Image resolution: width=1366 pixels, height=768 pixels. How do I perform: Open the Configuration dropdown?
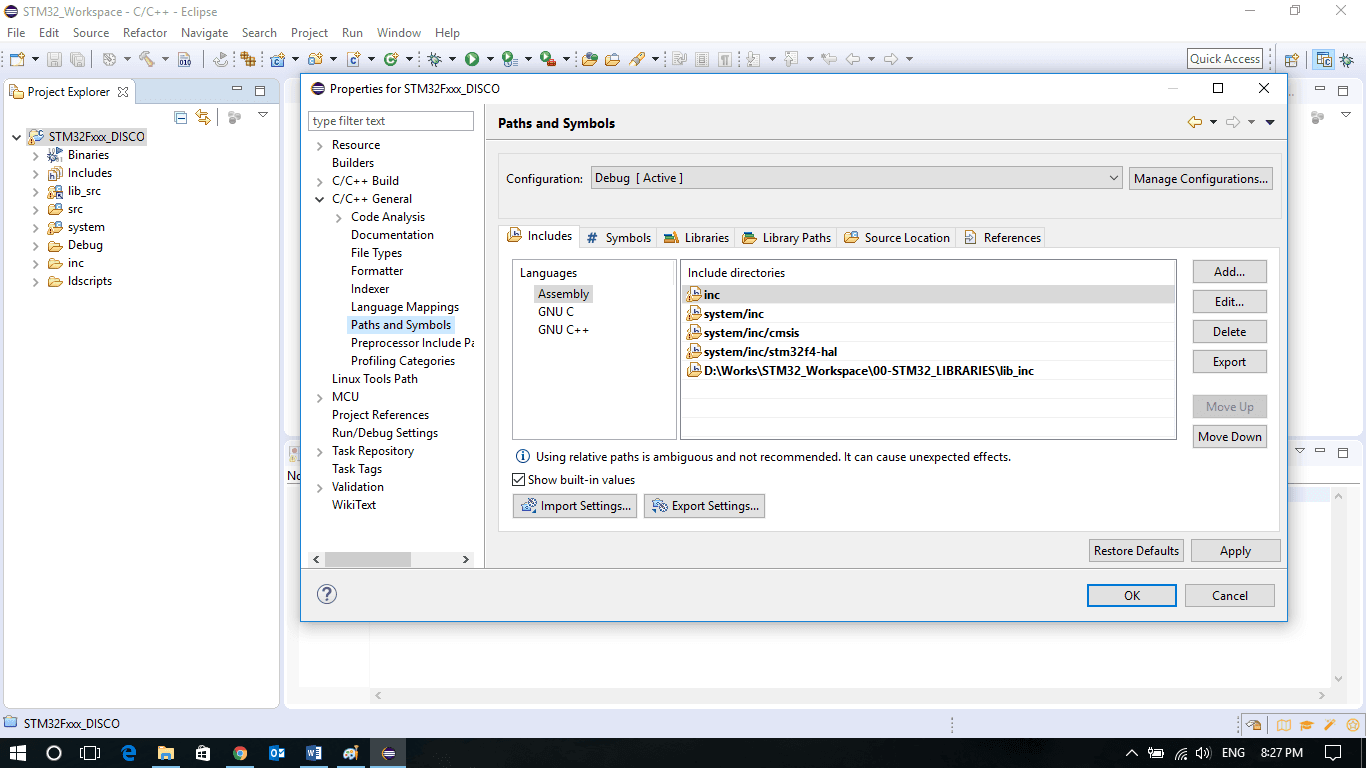point(857,178)
